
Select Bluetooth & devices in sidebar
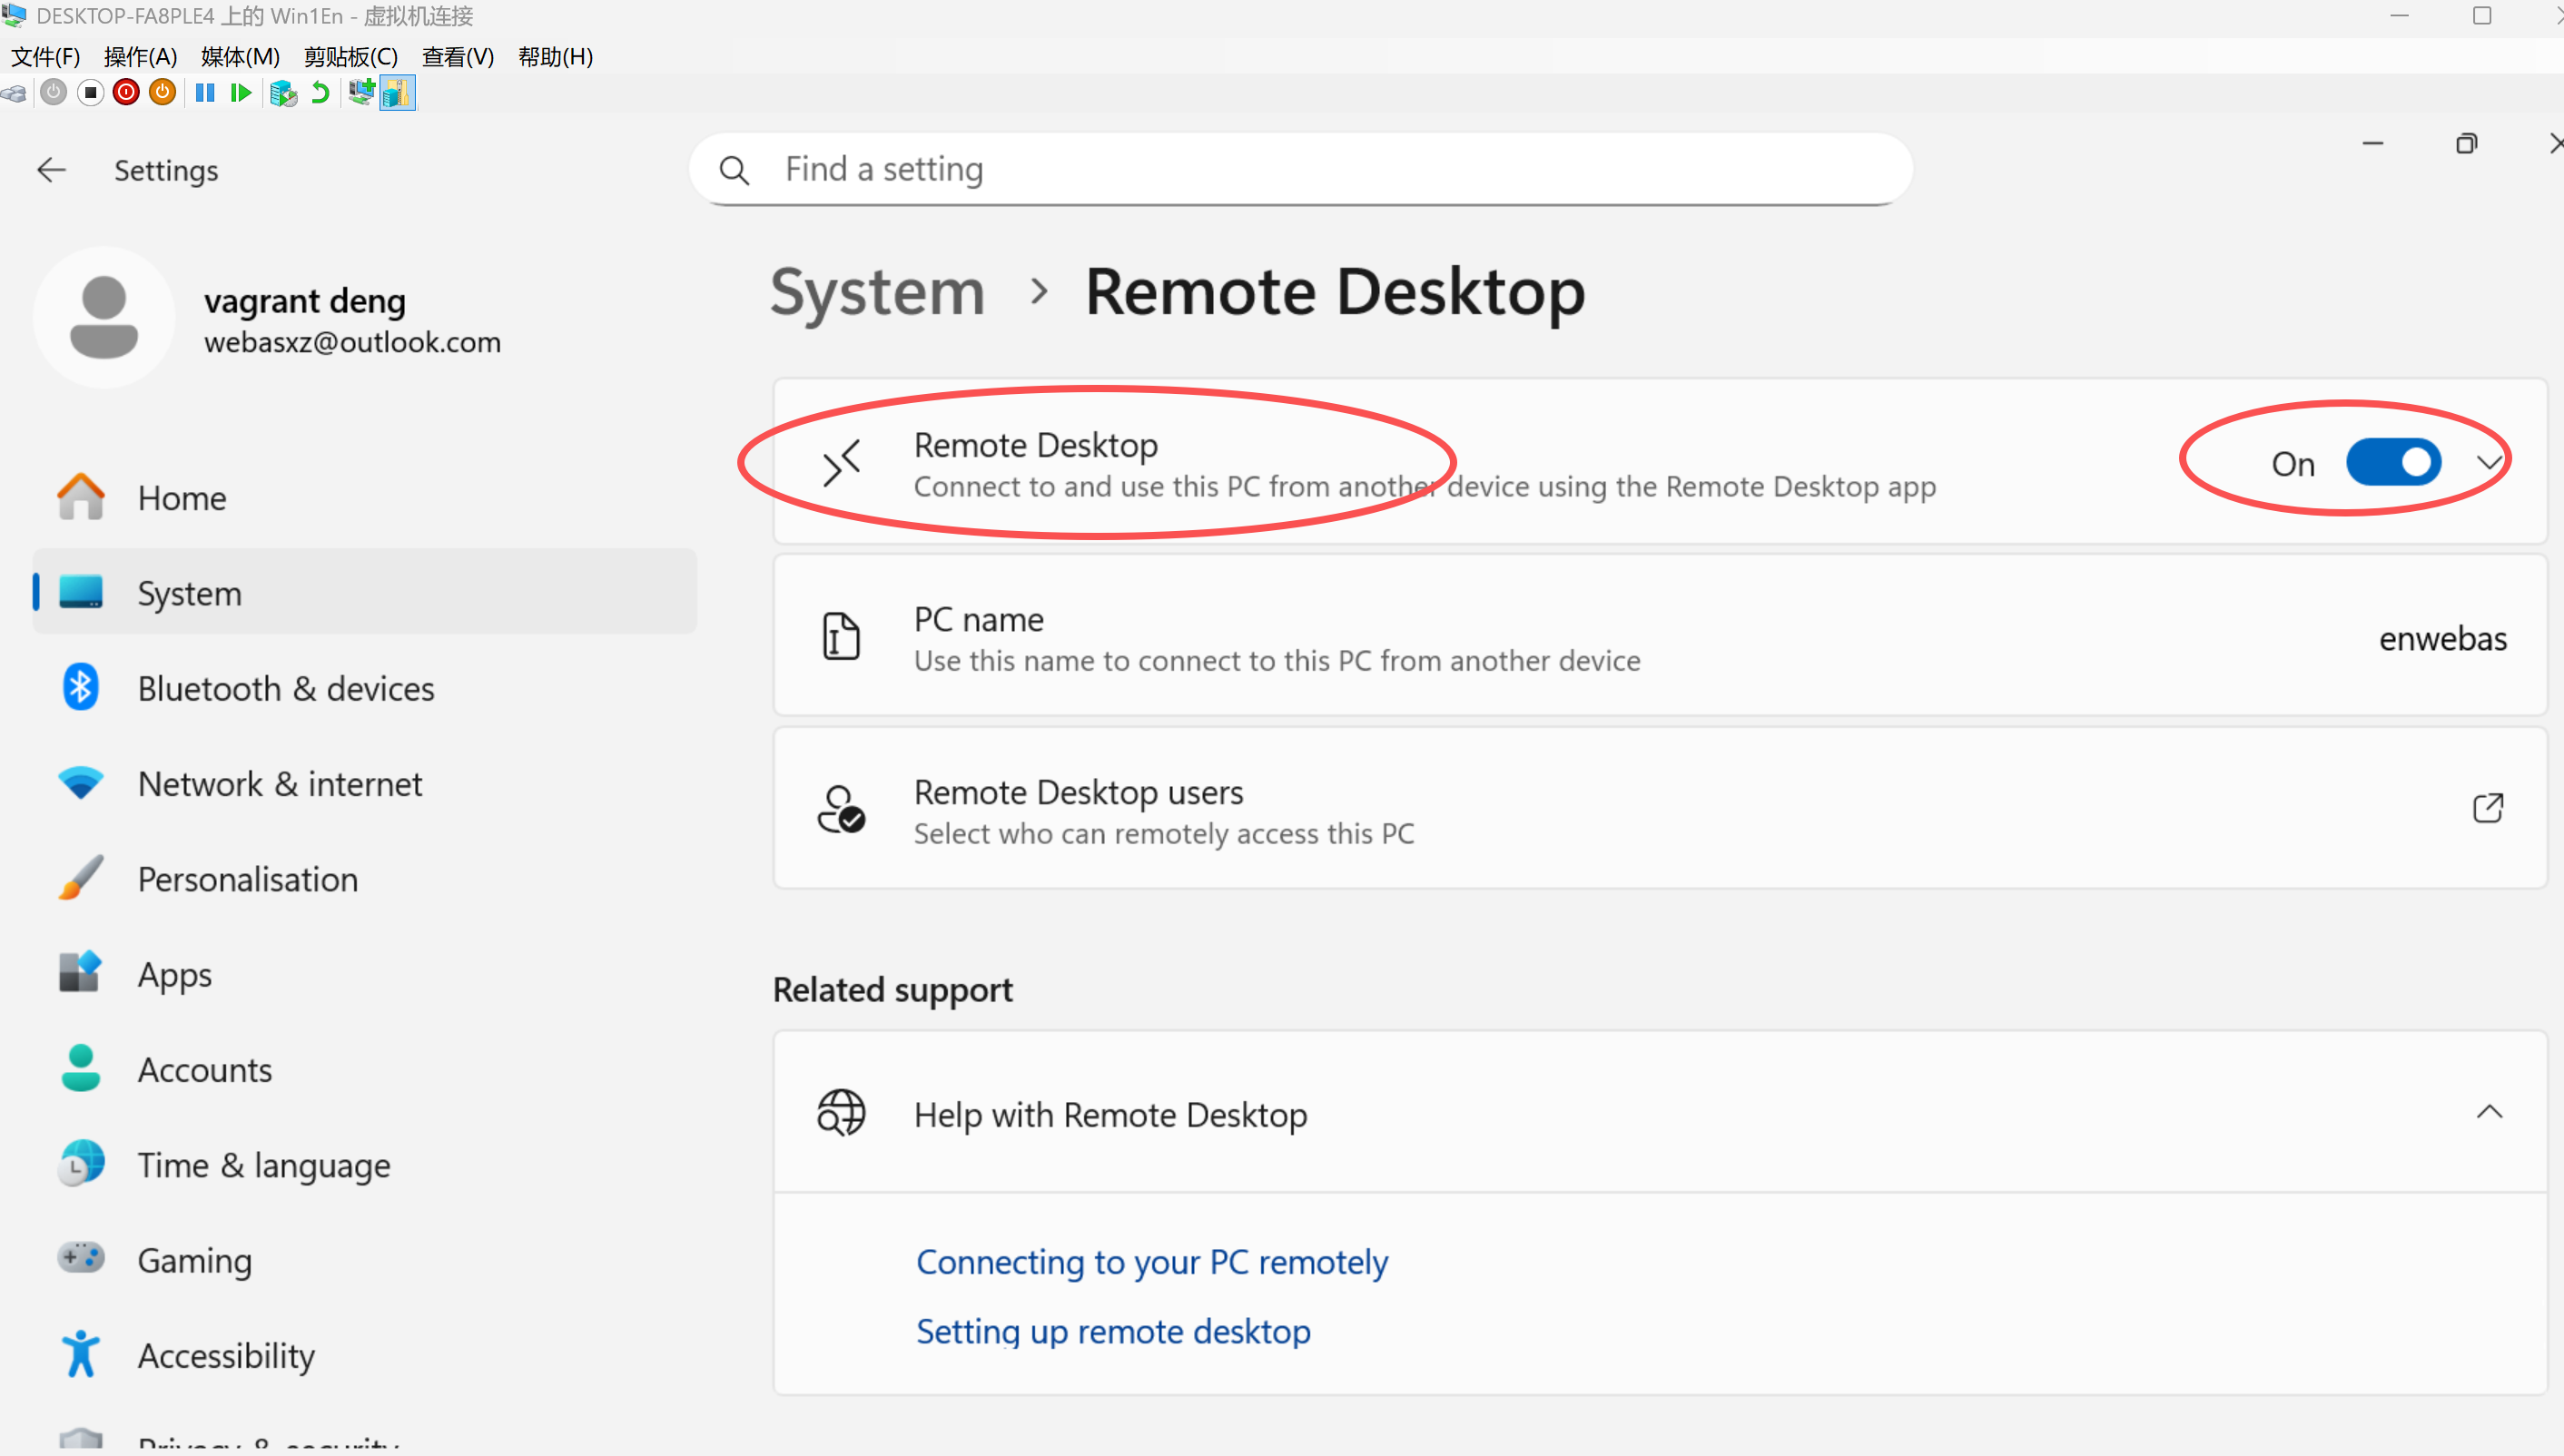coord(285,689)
